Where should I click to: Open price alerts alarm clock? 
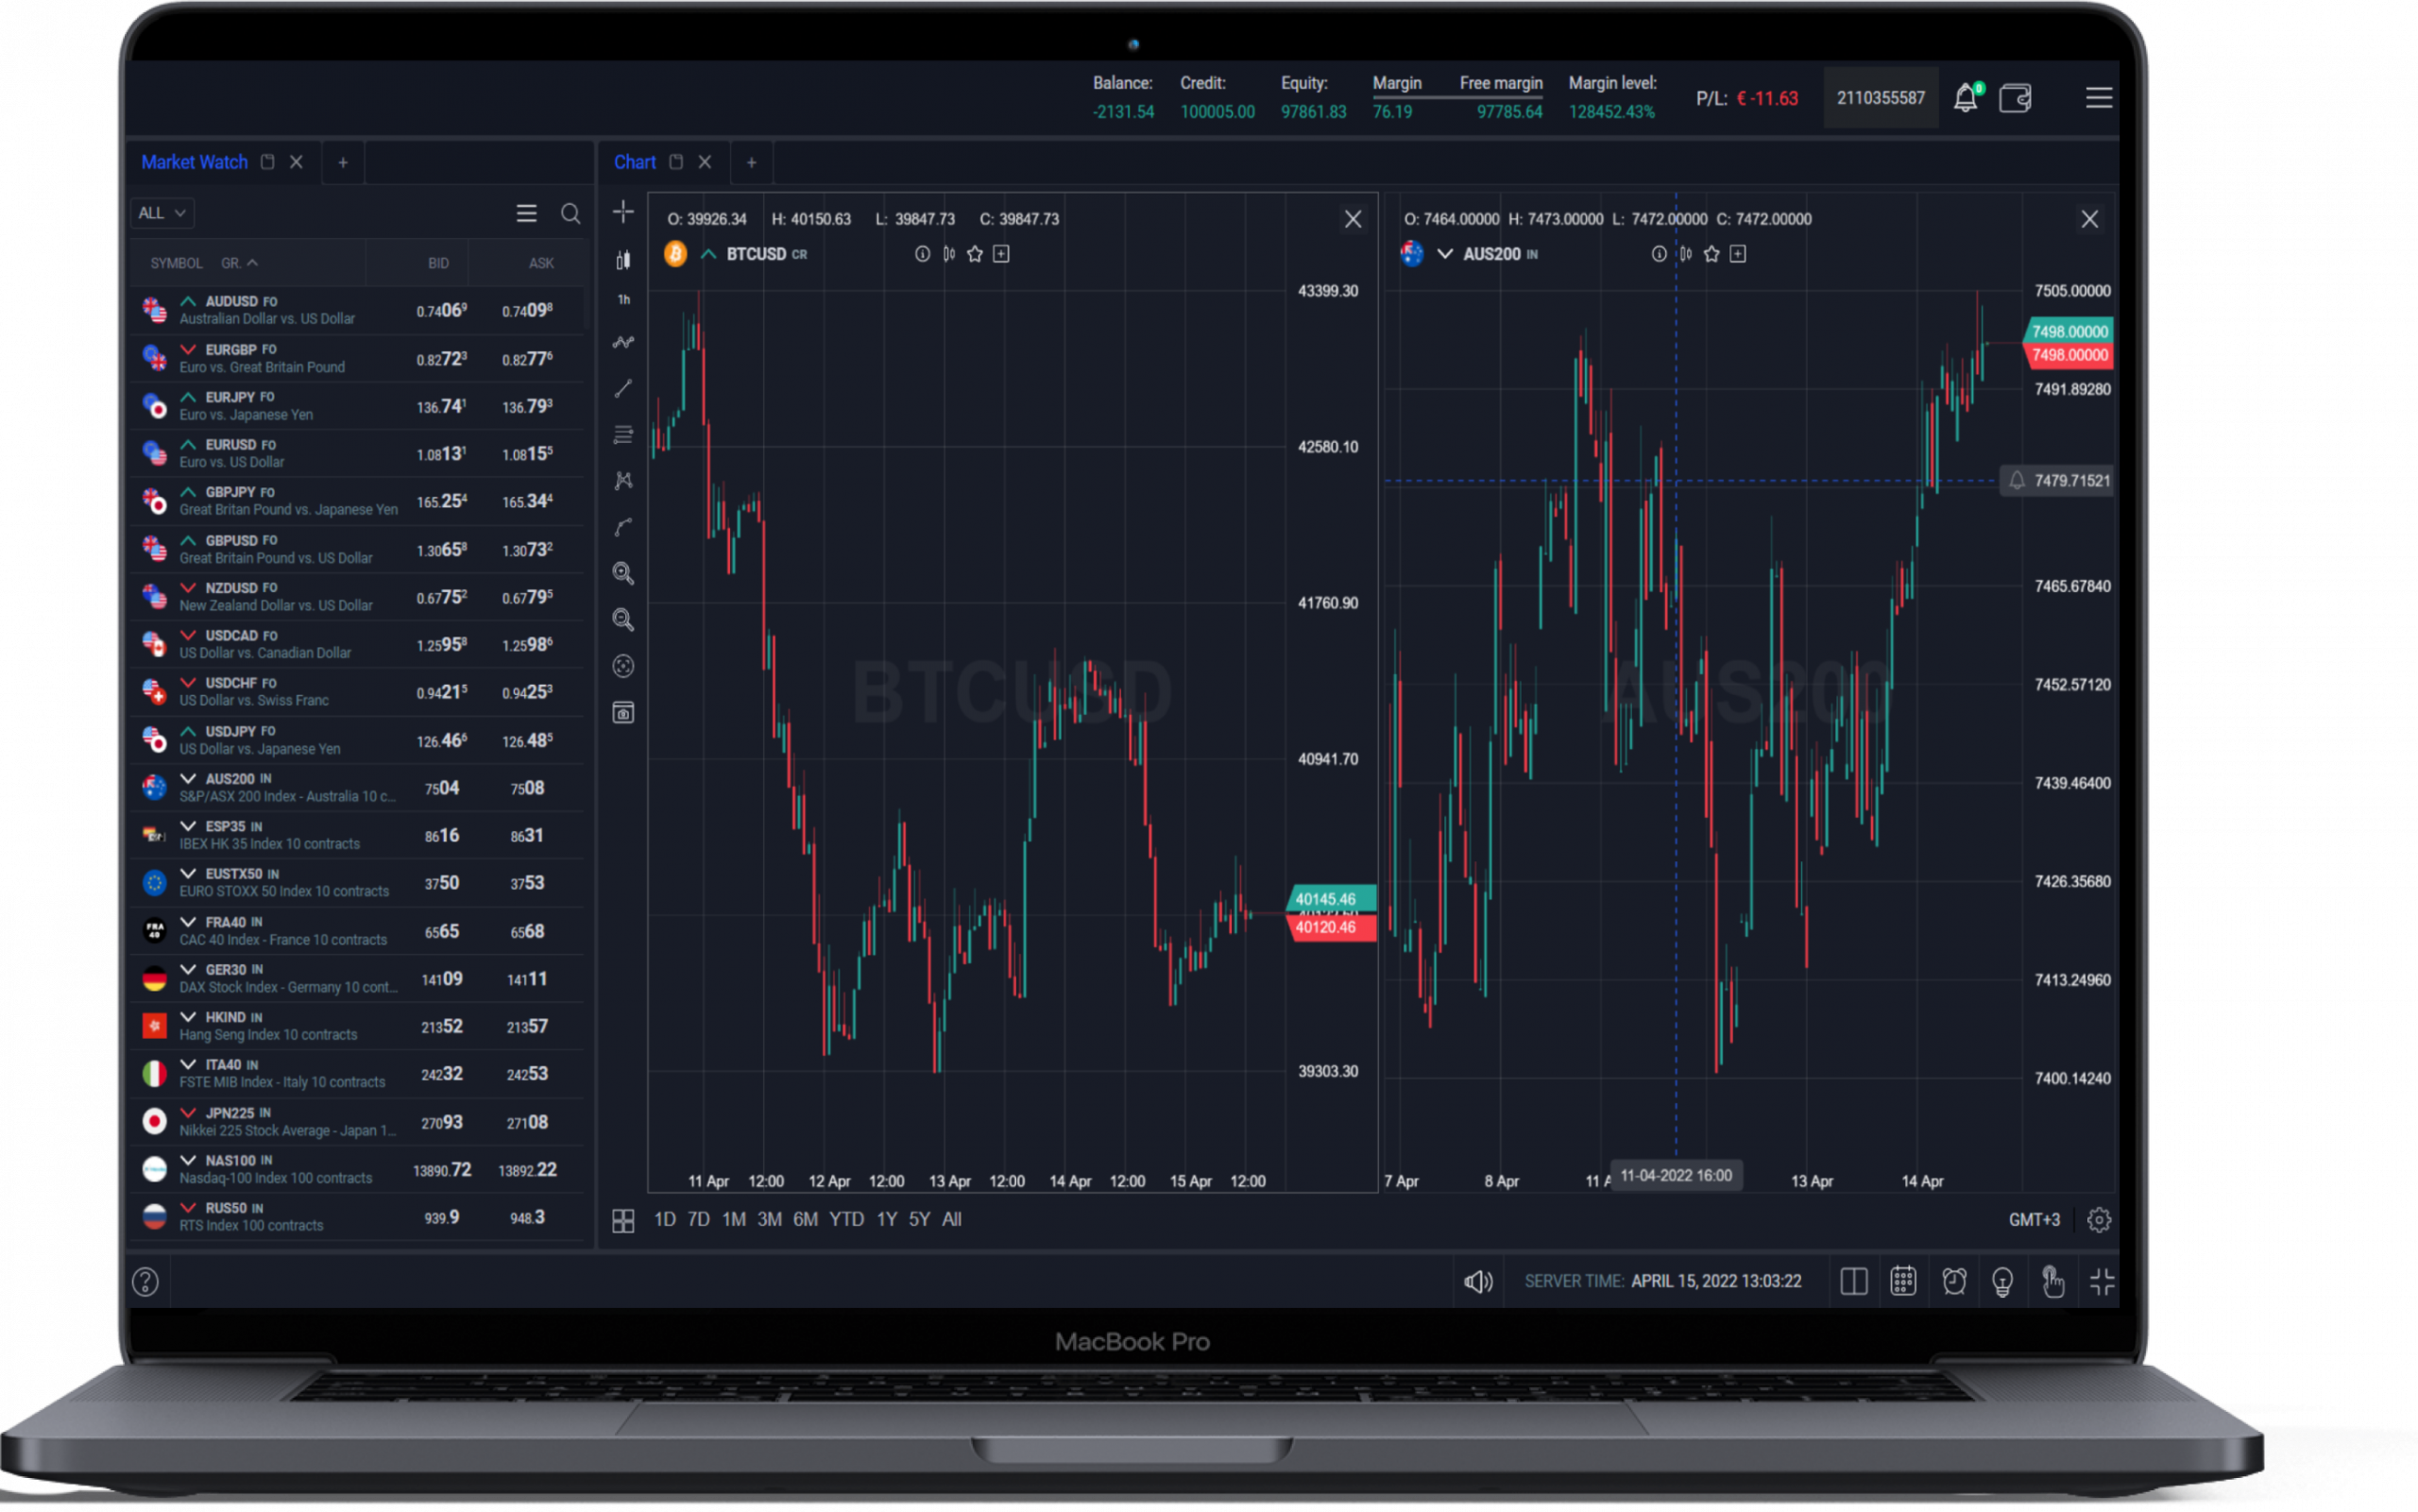[x=1953, y=1282]
